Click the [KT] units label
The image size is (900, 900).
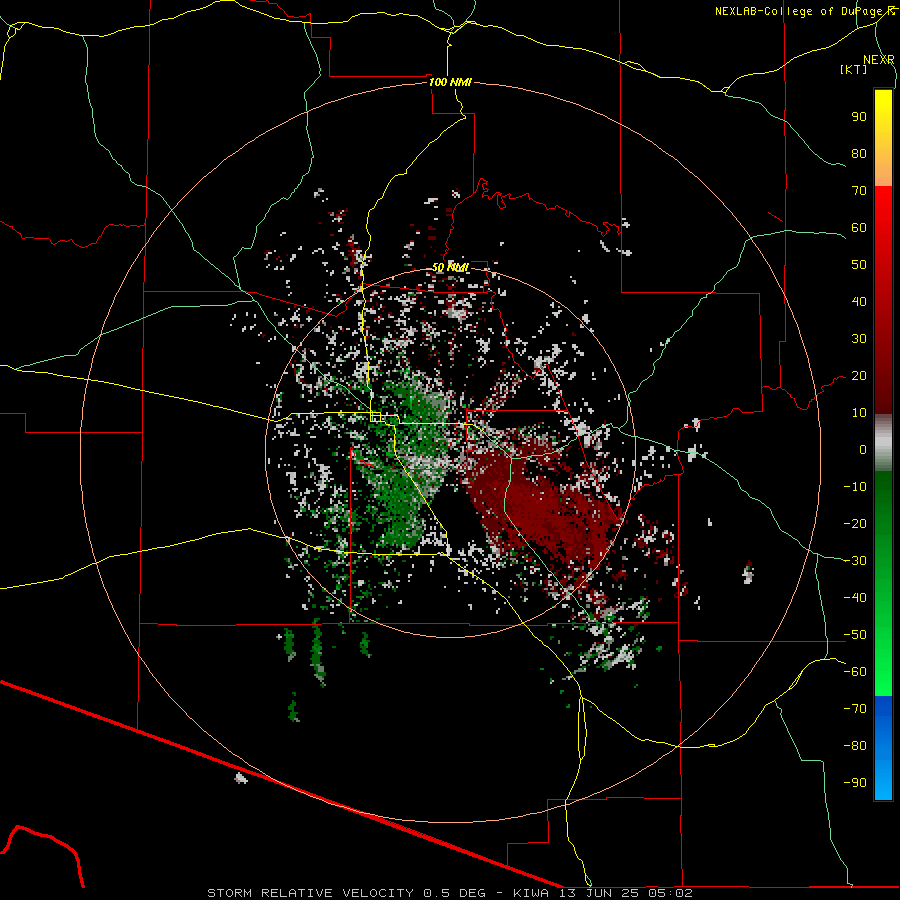[x=854, y=69]
